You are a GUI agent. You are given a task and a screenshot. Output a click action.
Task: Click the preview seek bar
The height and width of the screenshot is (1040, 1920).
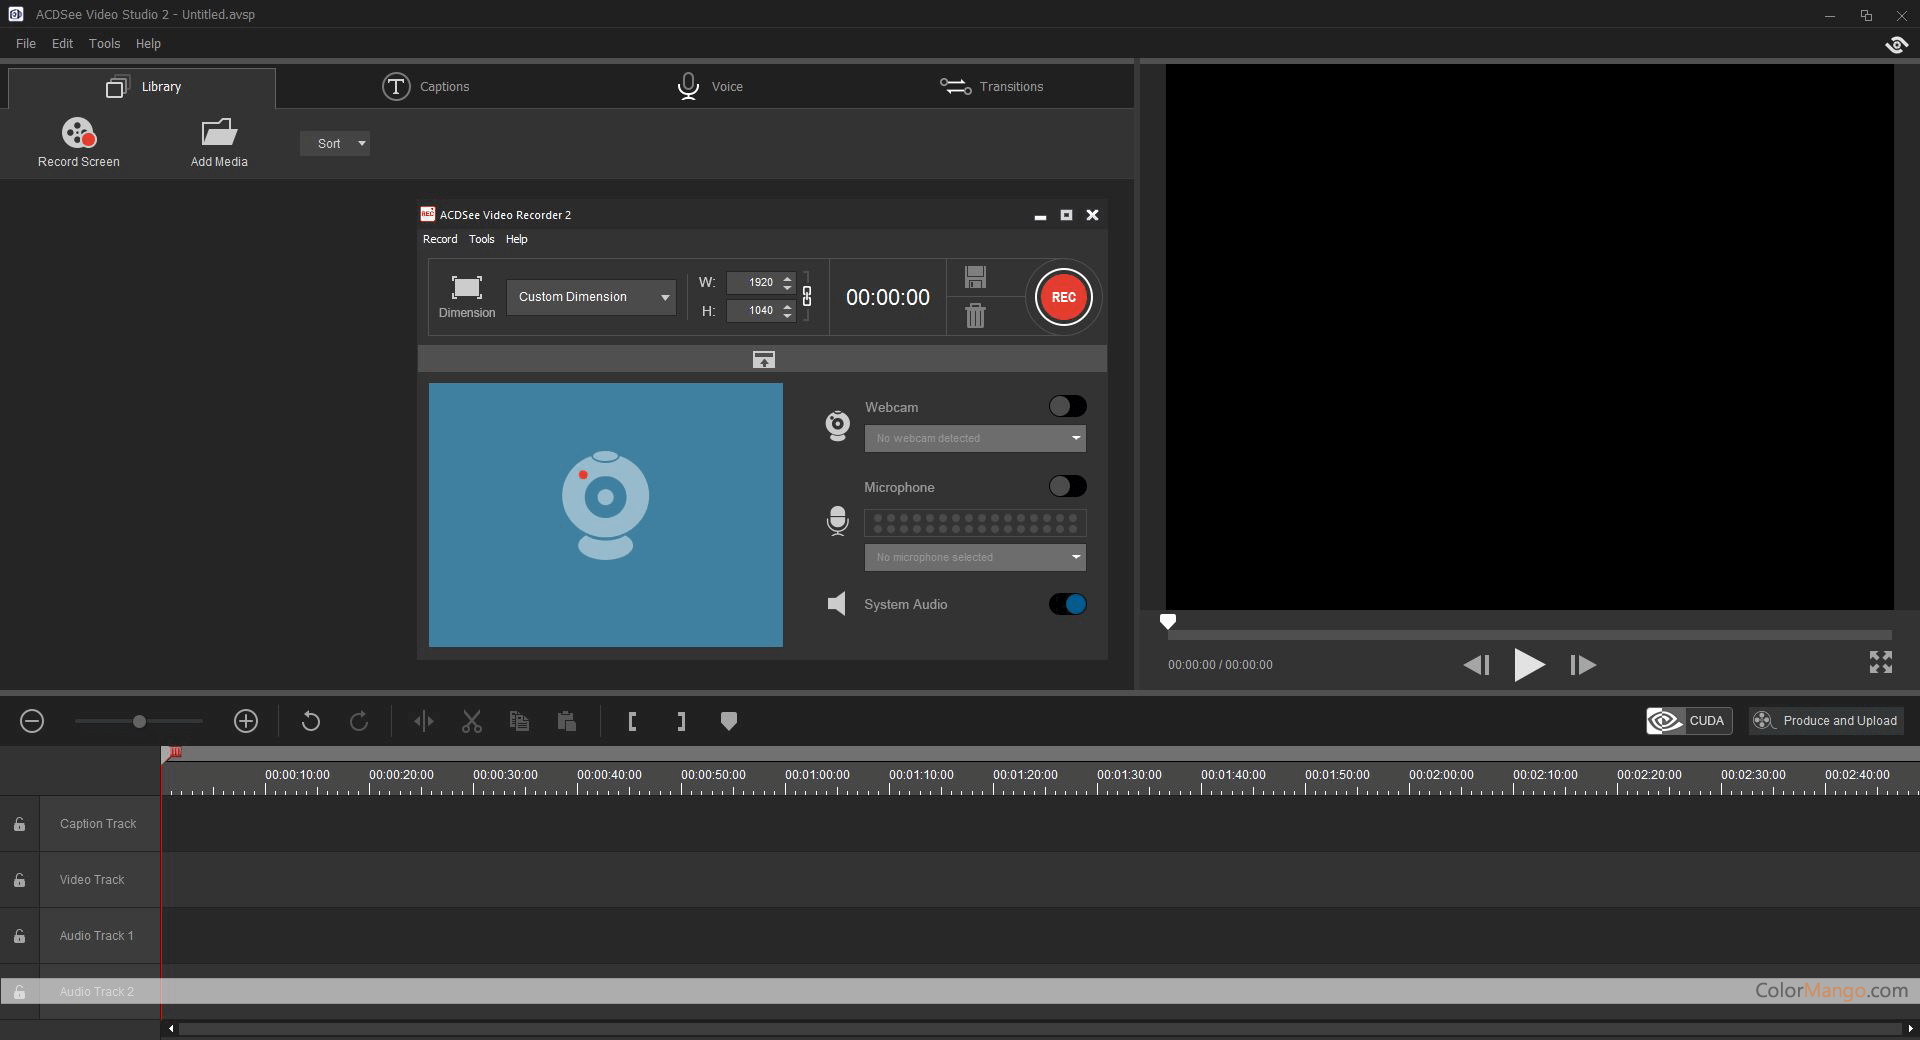(1530, 635)
